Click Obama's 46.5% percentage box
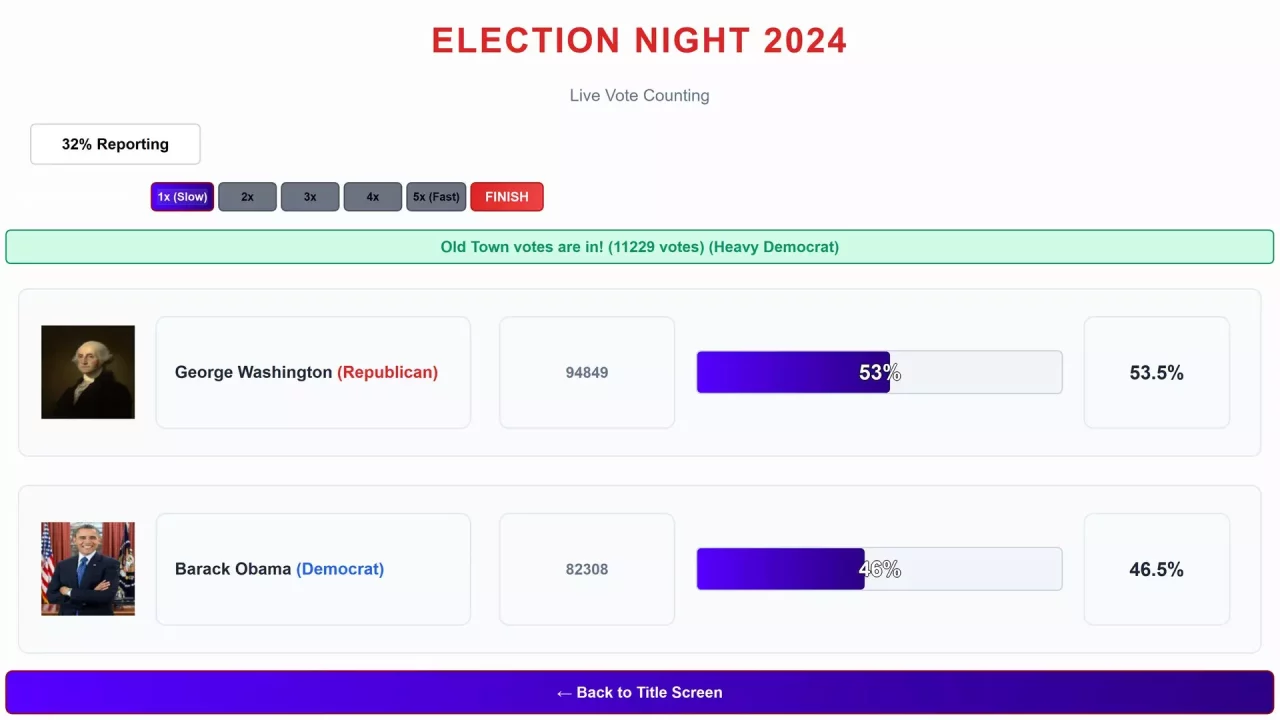 1156,568
